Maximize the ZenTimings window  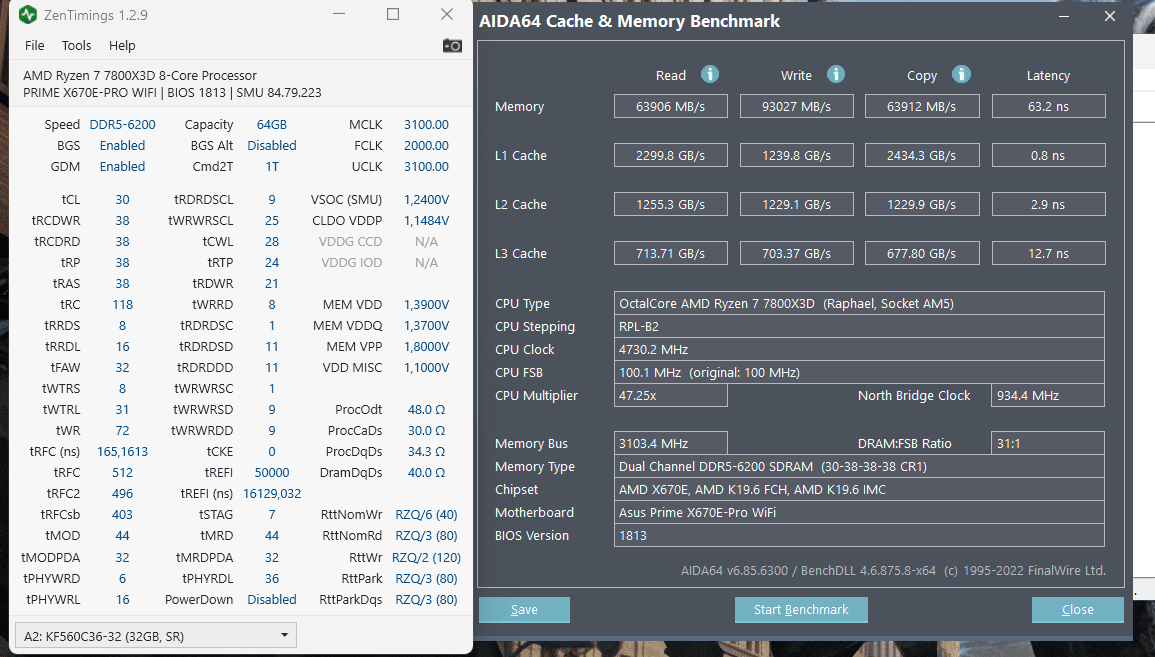(x=393, y=15)
